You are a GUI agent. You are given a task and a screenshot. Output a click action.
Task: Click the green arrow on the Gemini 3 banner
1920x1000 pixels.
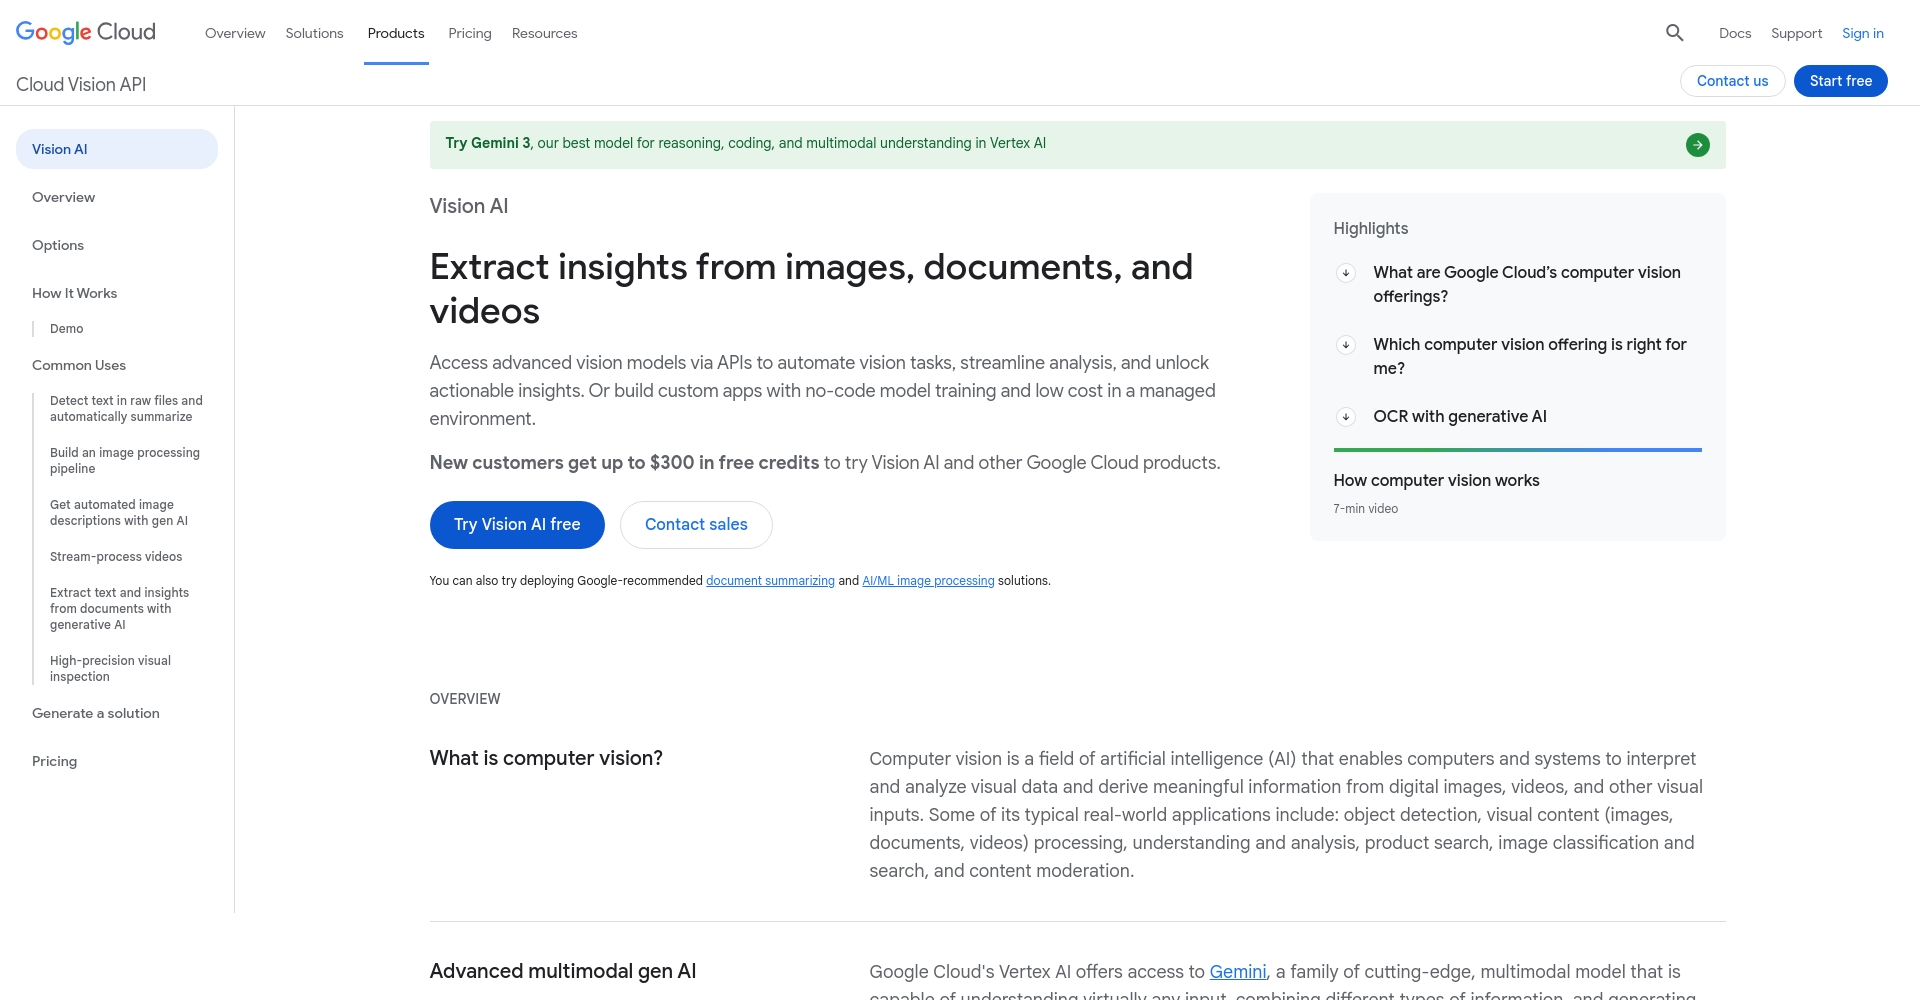[1697, 145]
